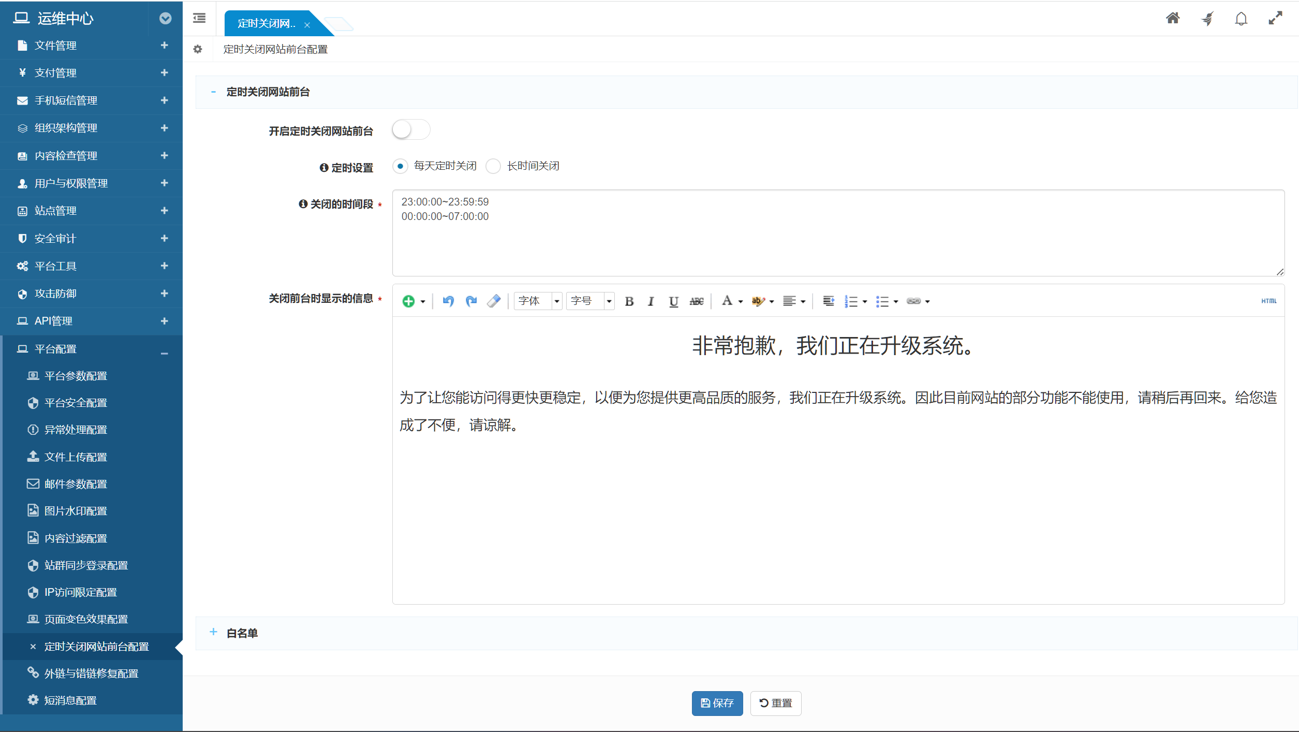Open the 字号 font size dropdown
This screenshot has width=1299, height=732.
tap(590, 301)
